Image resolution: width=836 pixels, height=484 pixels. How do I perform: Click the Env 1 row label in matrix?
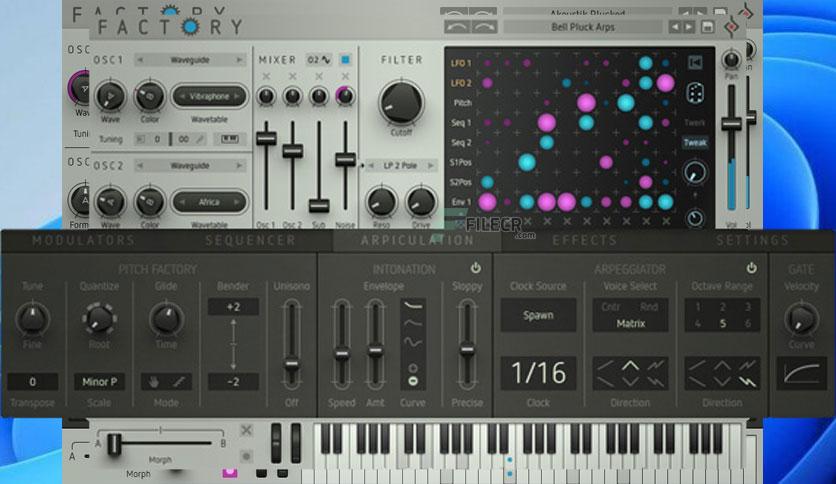(x=461, y=202)
